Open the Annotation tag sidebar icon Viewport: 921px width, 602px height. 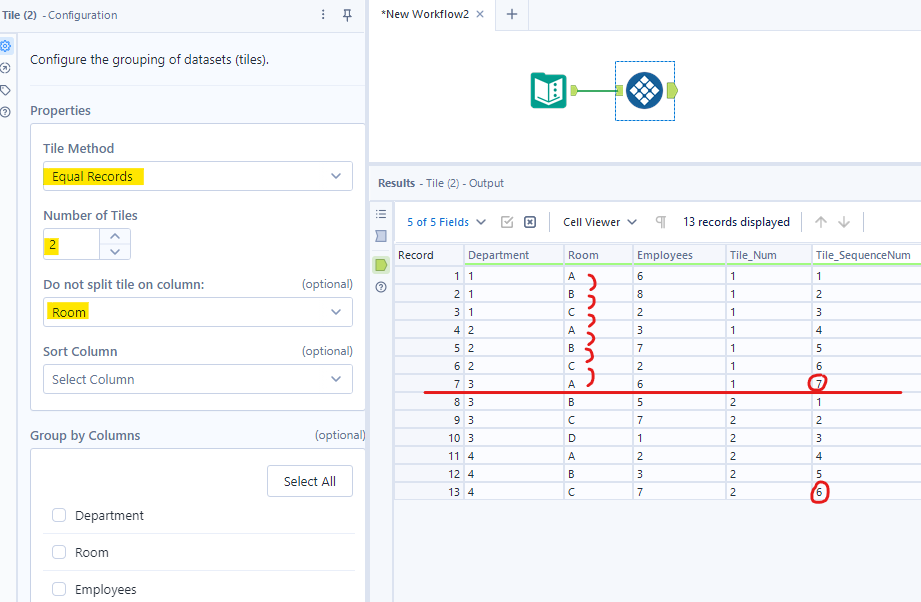point(6,90)
